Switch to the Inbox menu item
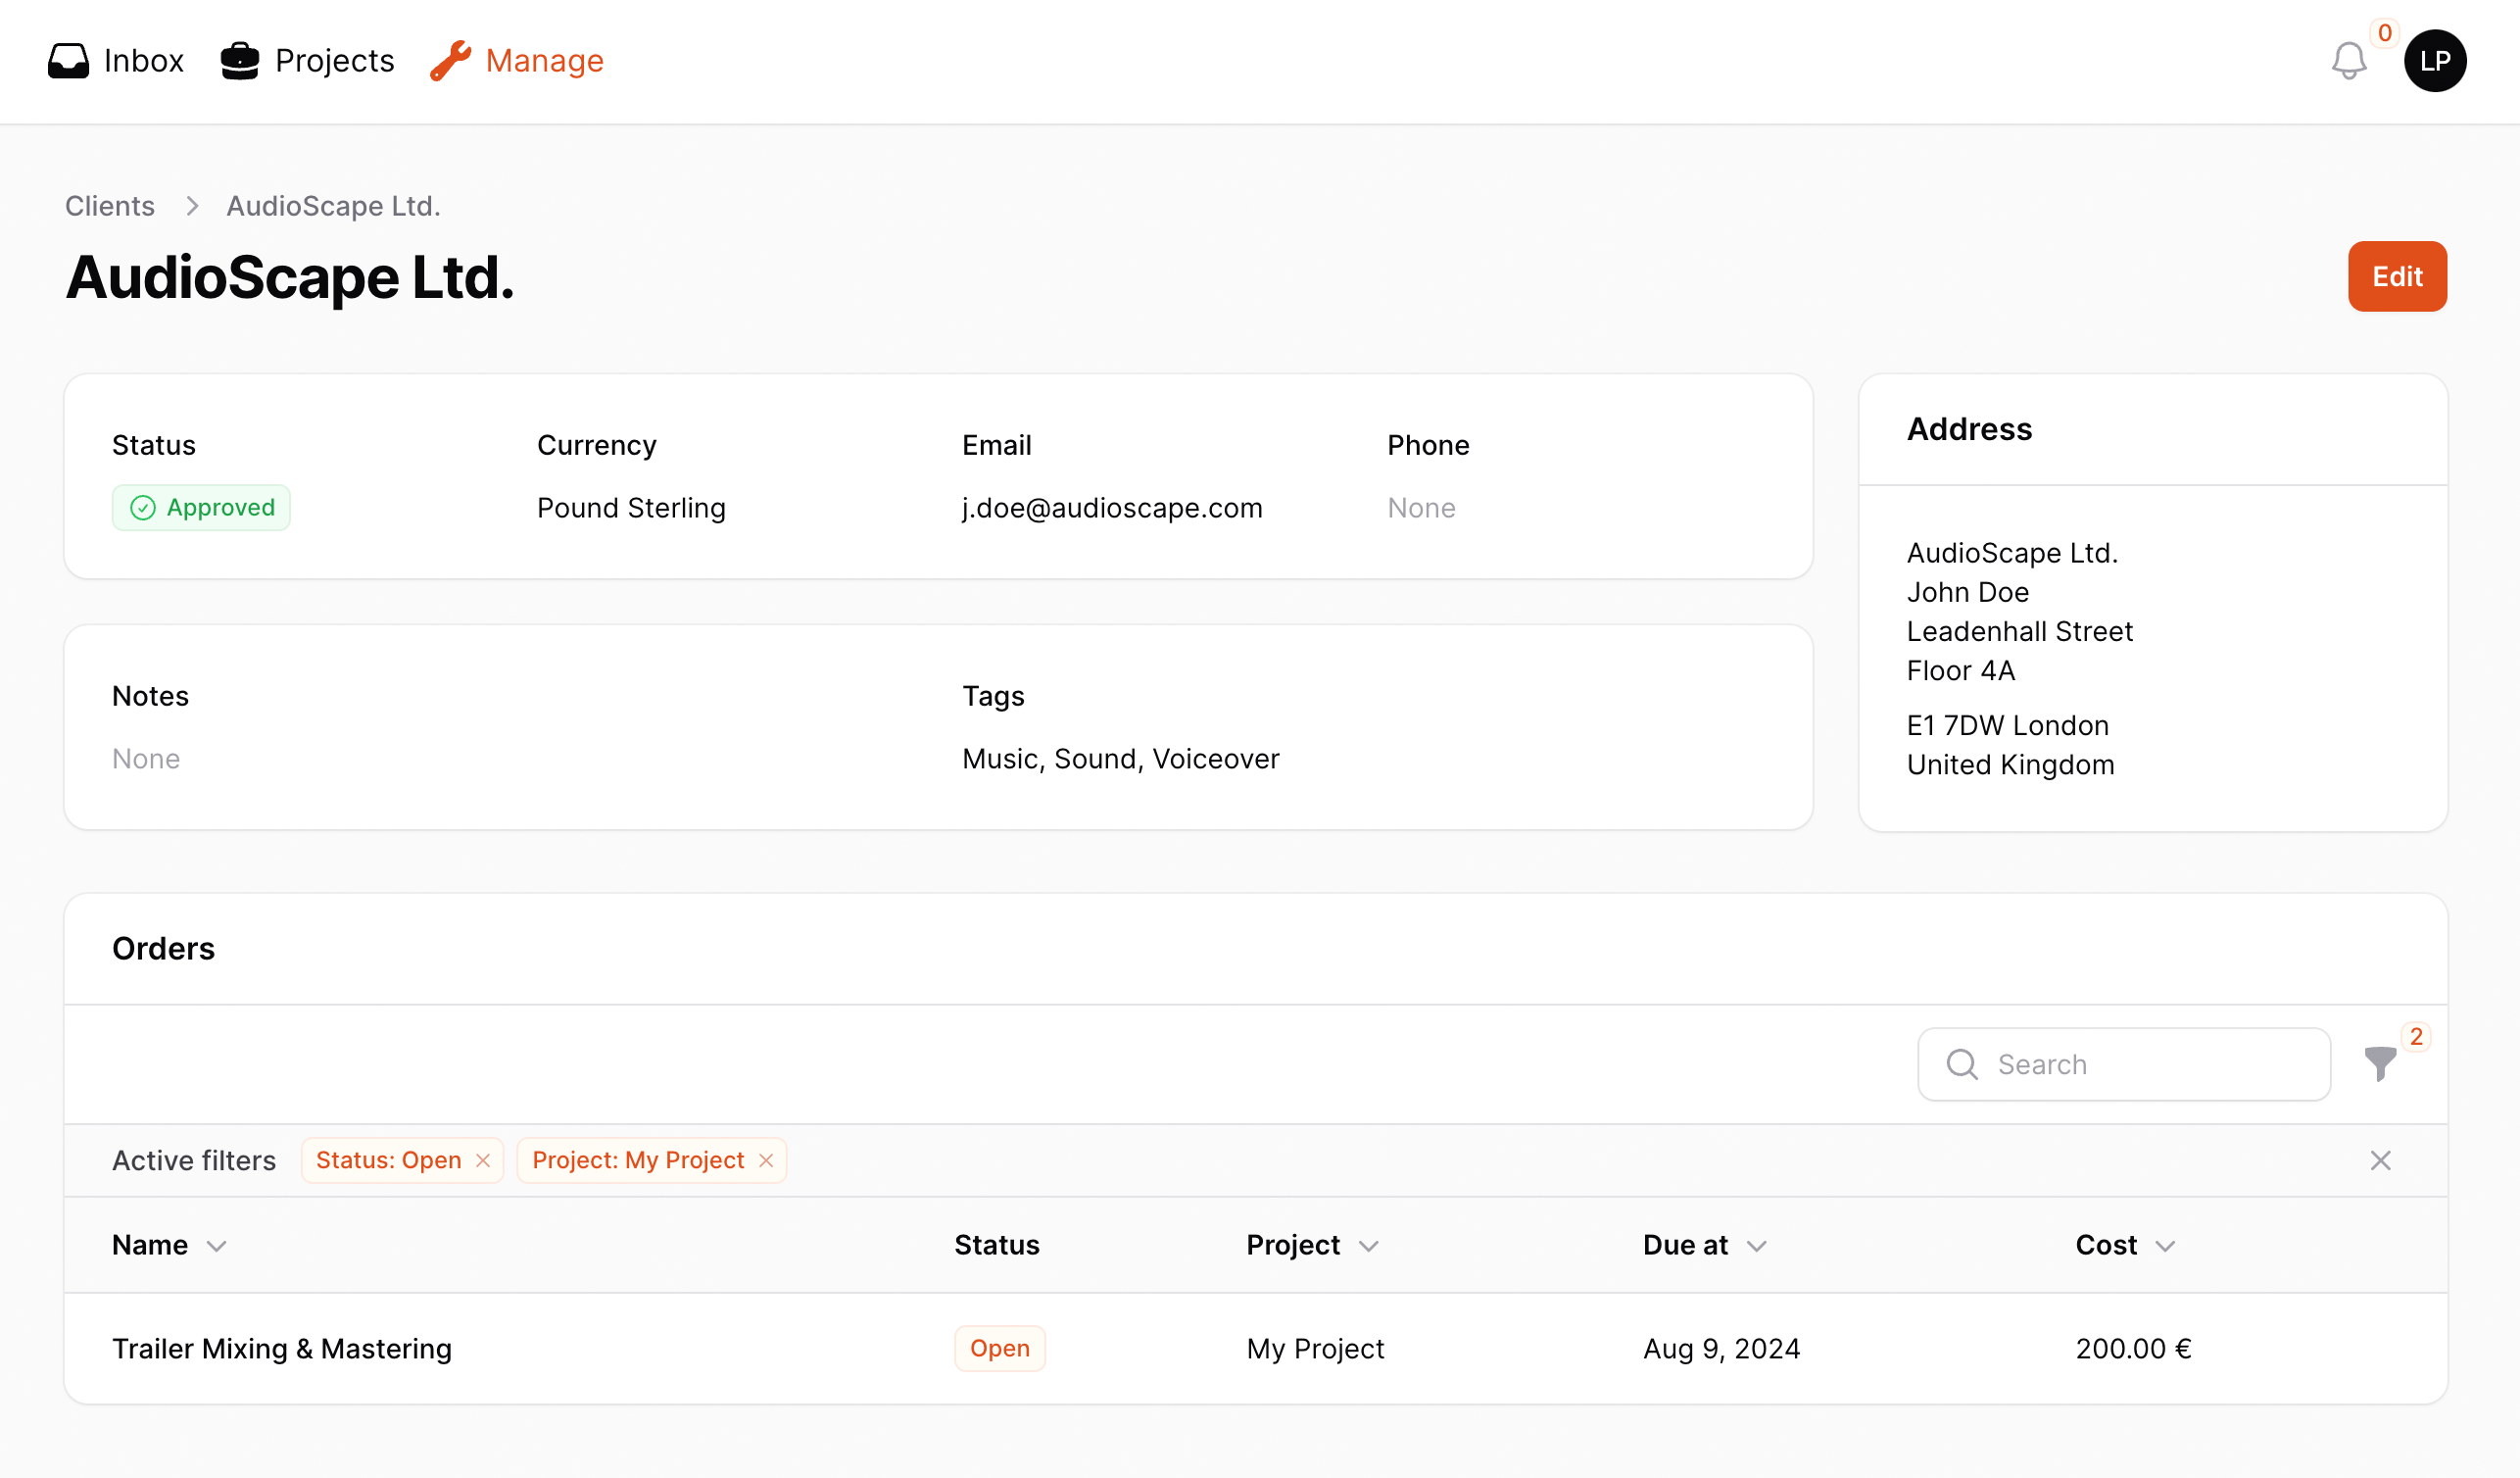Image resolution: width=2520 pixels, height=1478 pixels. point(143,61)
